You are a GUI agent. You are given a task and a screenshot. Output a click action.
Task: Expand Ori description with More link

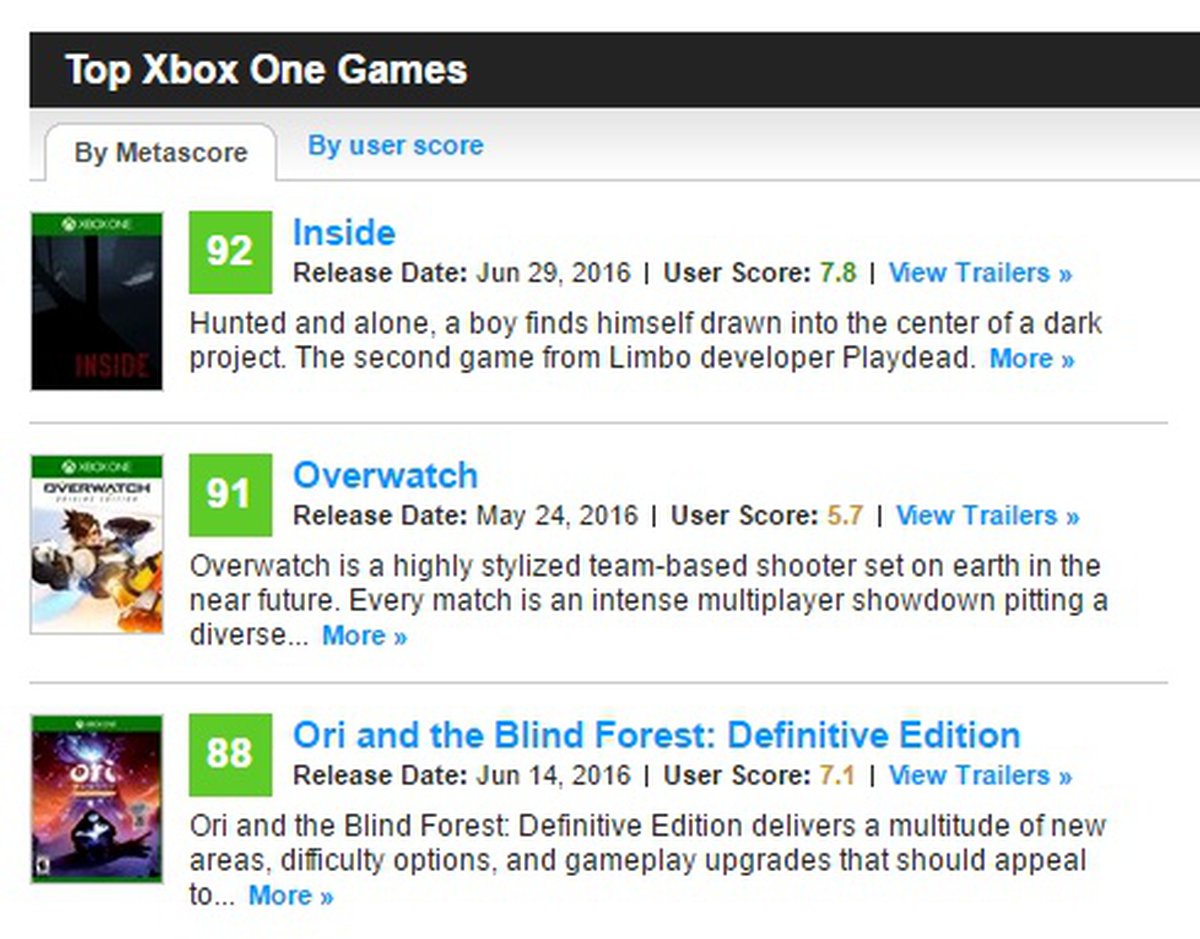click(290, 896)
